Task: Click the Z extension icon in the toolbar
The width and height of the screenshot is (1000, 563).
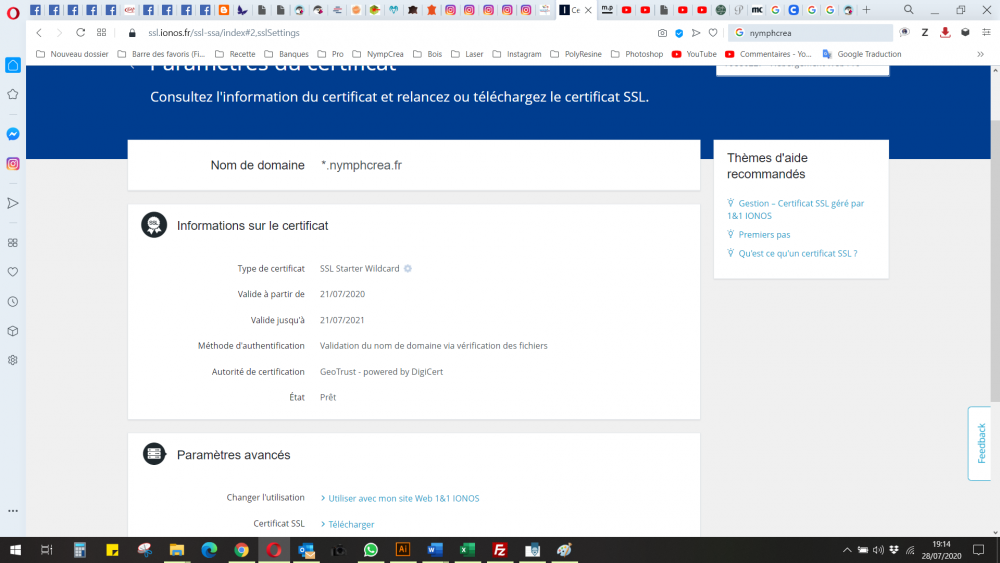Action: click(x=925, y=33)
